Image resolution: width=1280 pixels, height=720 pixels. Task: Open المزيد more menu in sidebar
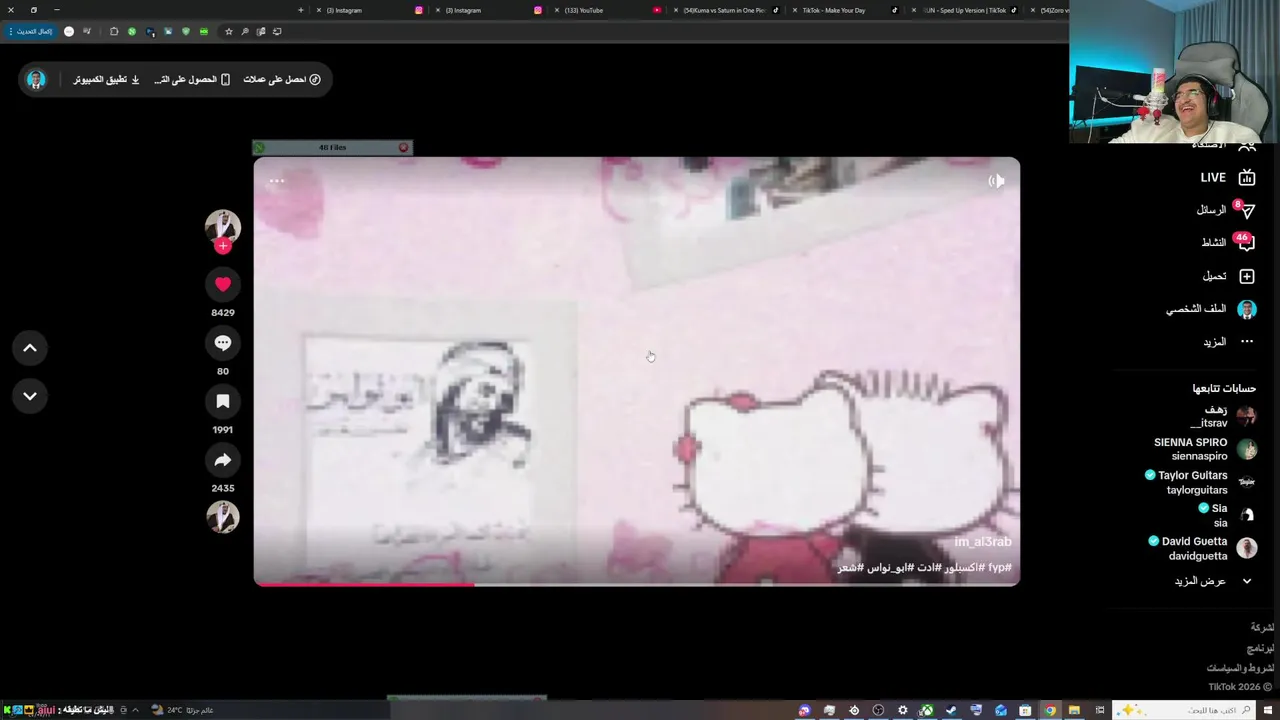[1229, 342]
